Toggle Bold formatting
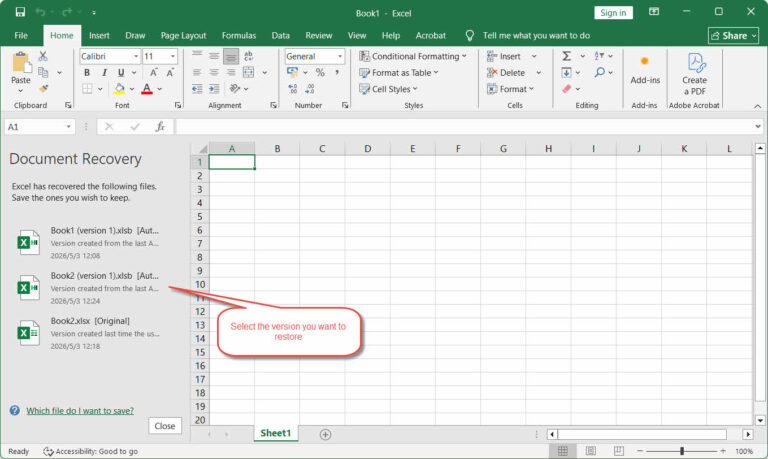 tap(87, 72)
